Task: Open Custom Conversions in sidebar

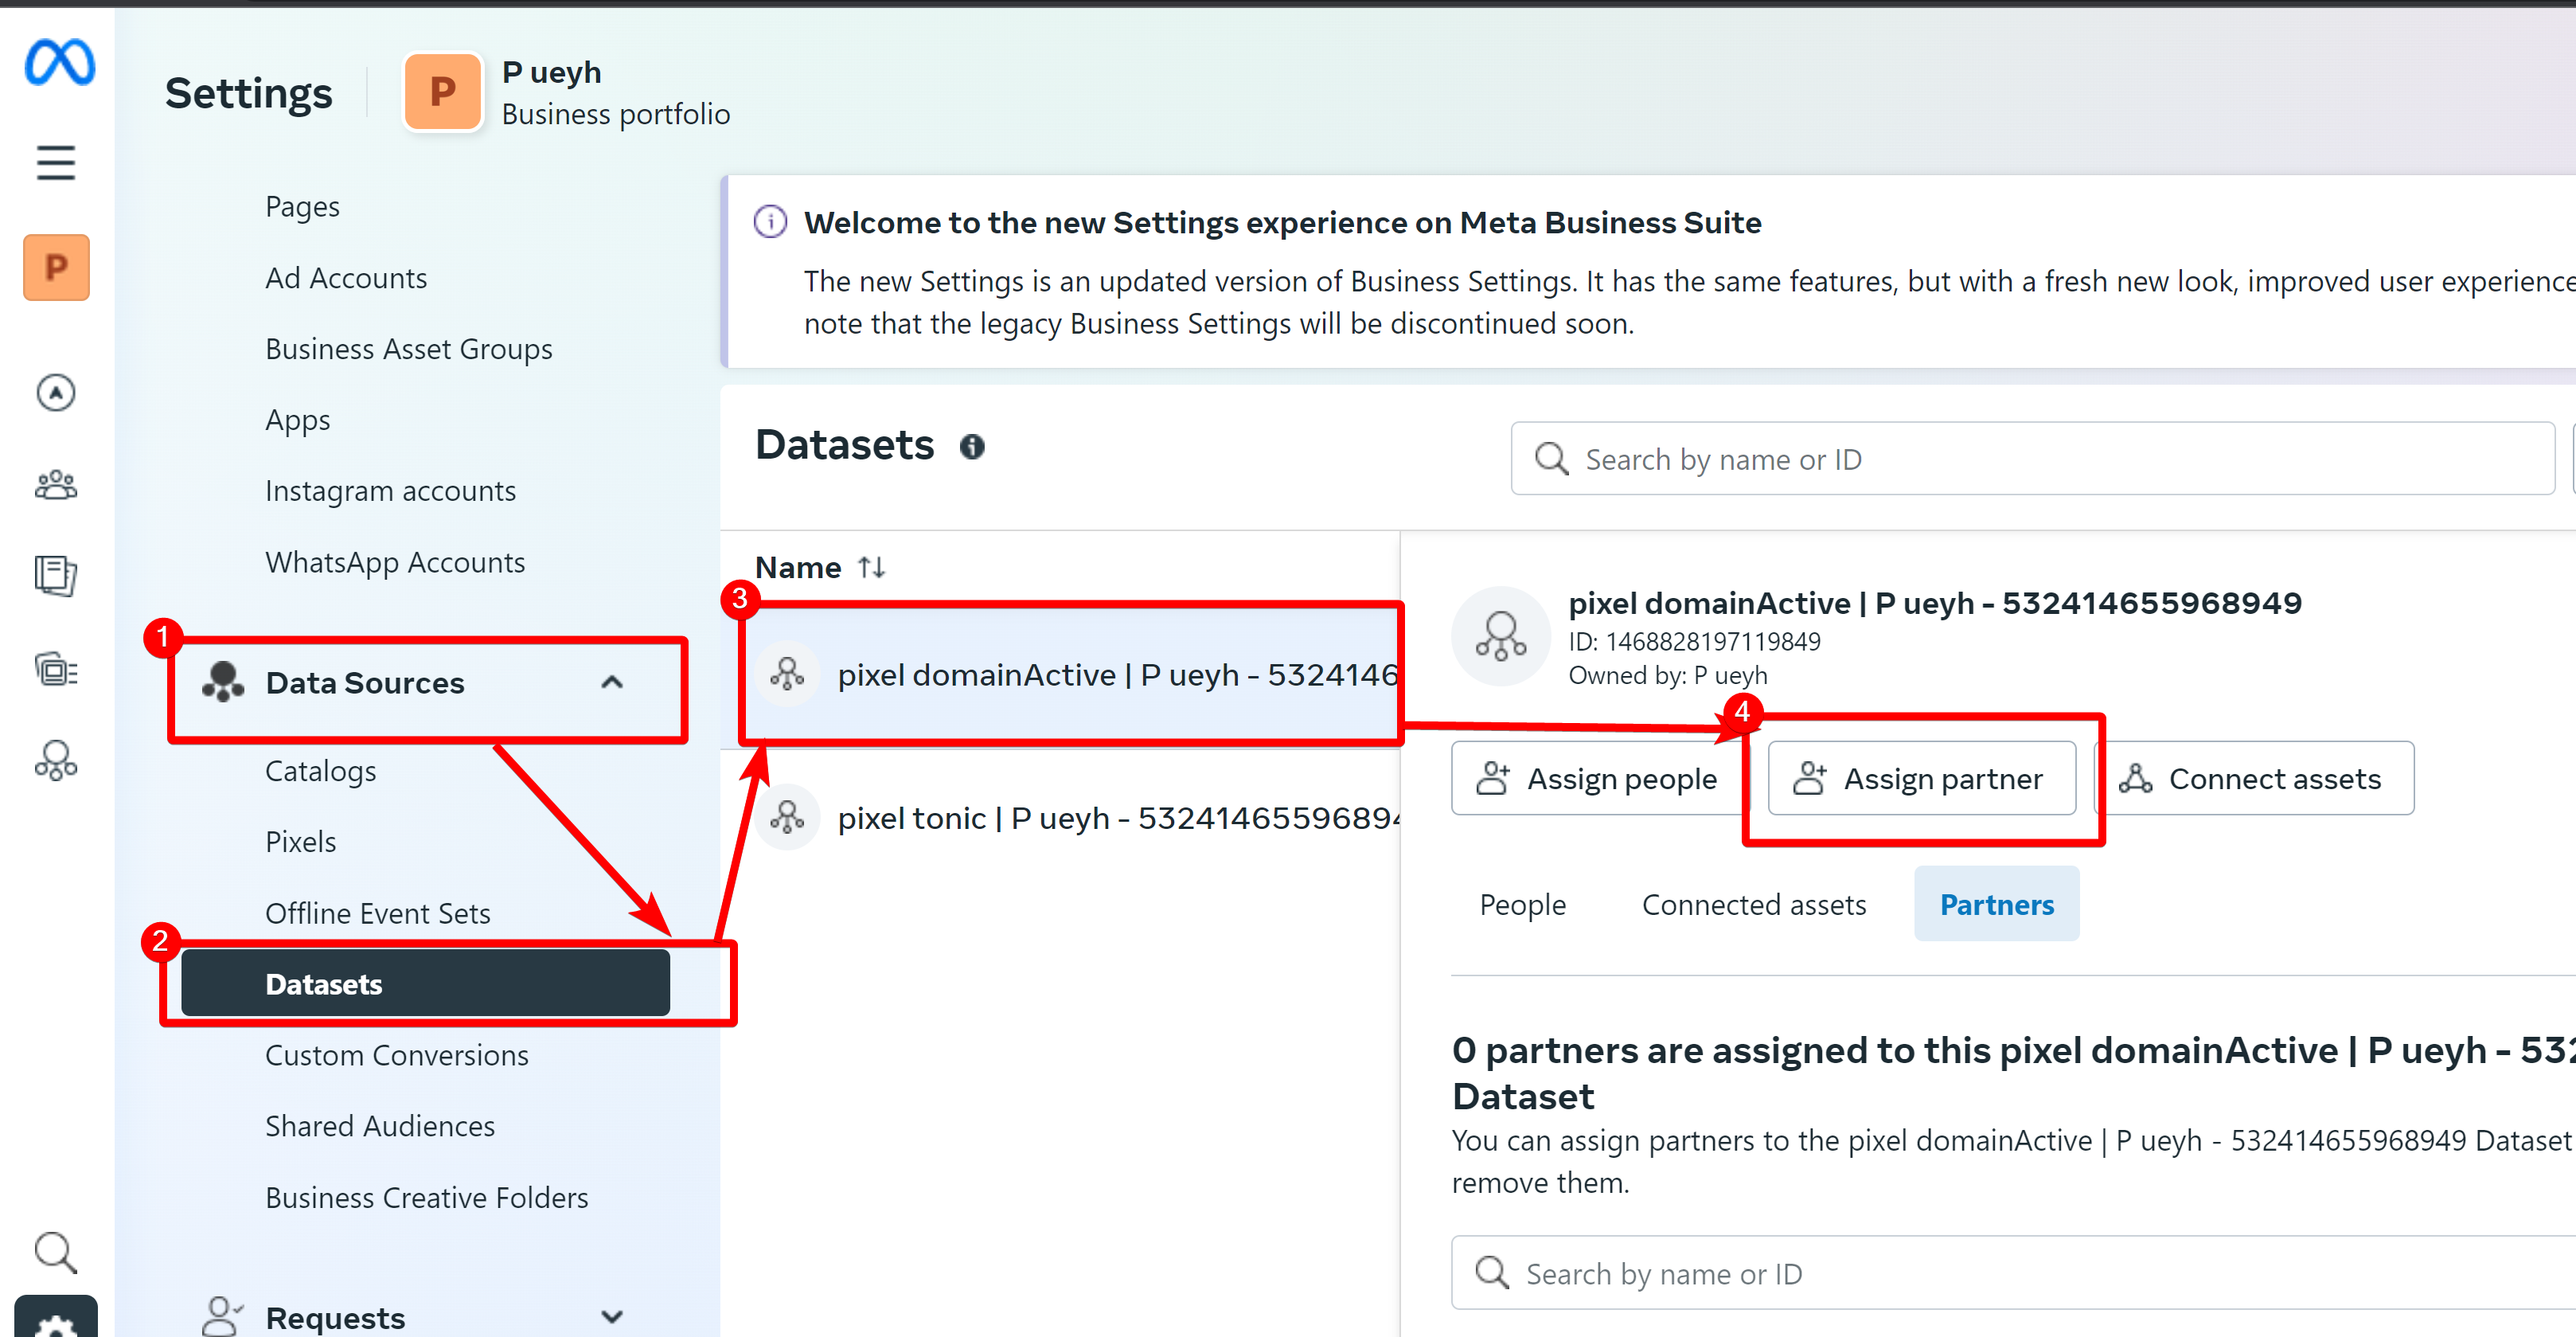Action: 397,1055
